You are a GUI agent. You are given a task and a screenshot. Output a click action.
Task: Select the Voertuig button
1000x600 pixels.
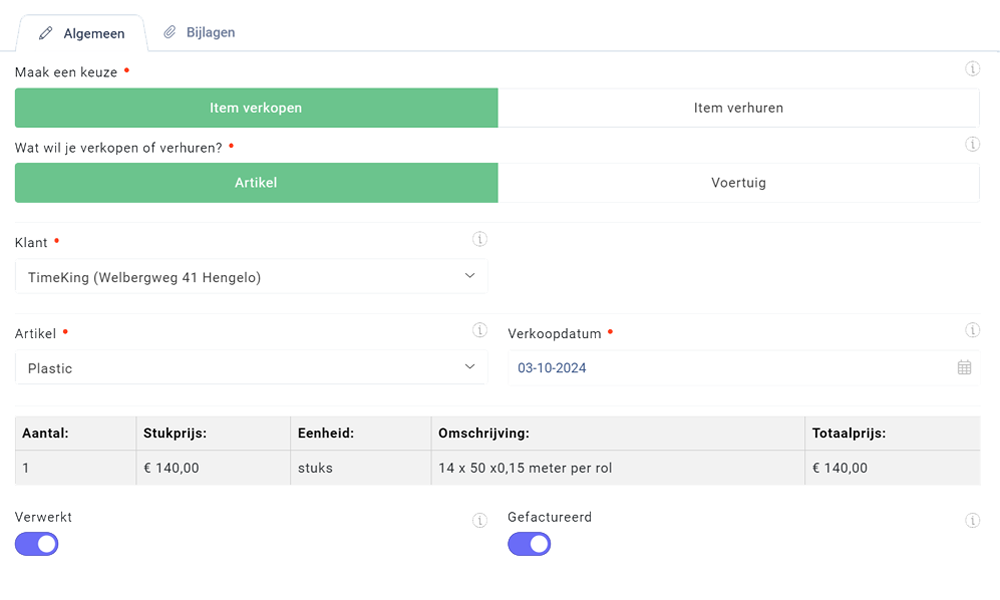[738, 183]
